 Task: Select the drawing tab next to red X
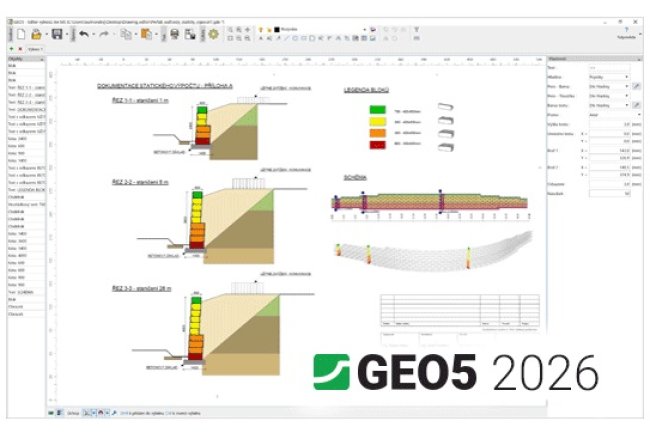click(x=35, y=49)
